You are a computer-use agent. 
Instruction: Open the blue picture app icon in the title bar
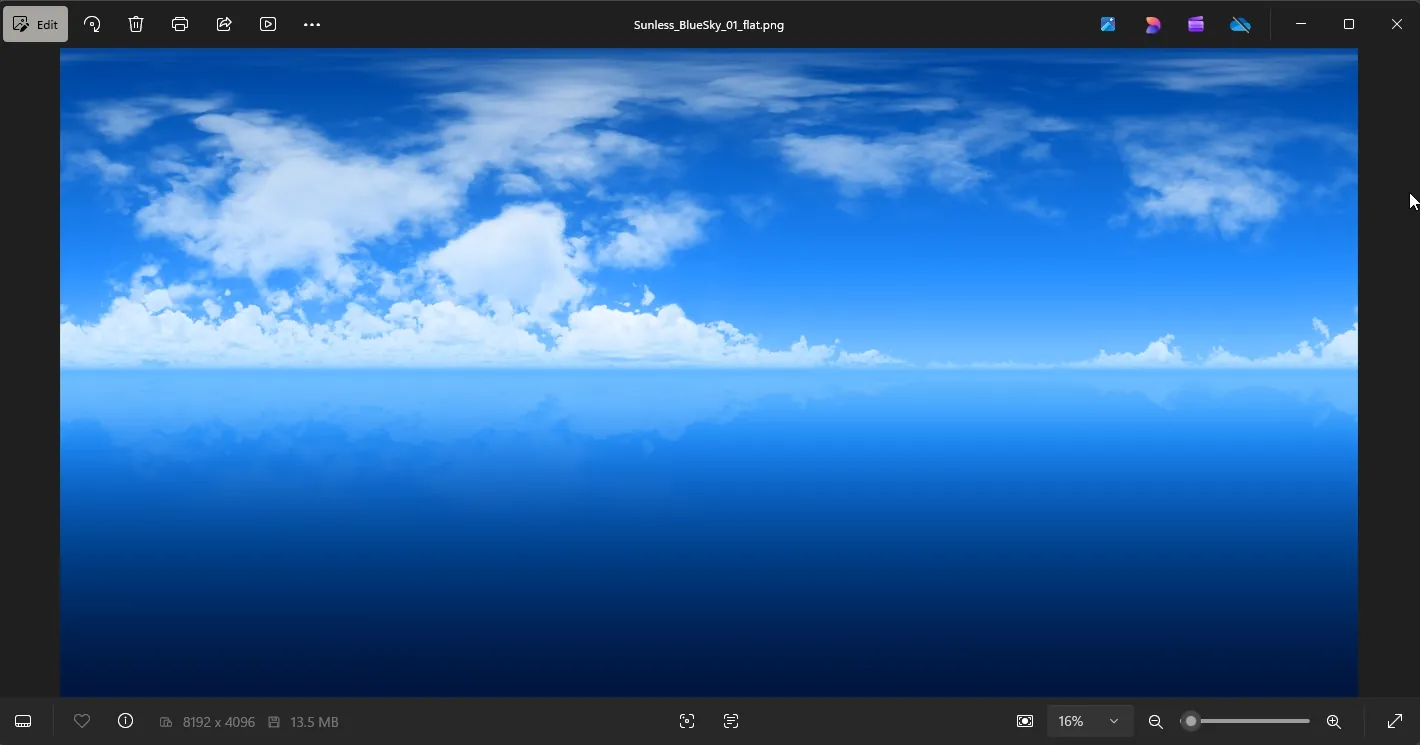click(1108, 24)
